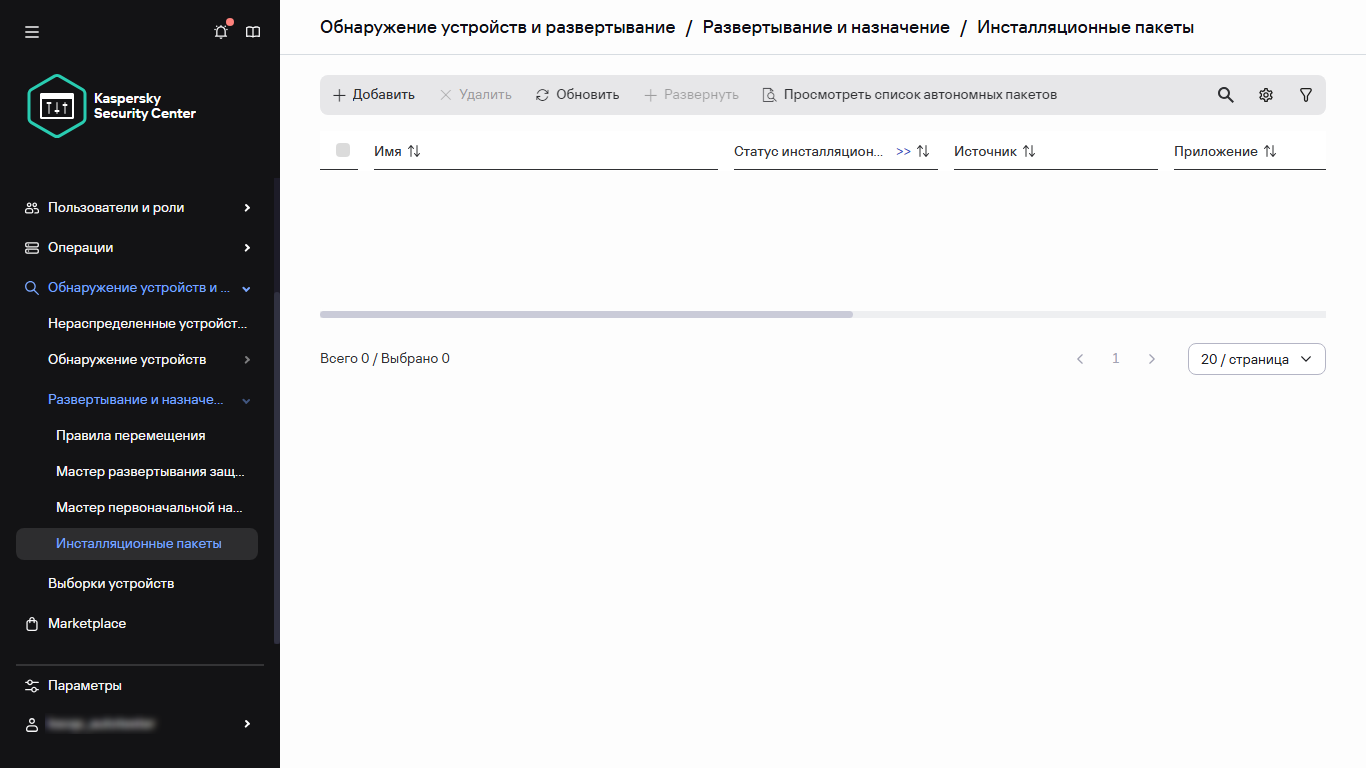Open Просмотреть список автономных пакетов
The image size is (1366, 768).
pos(908,94)
